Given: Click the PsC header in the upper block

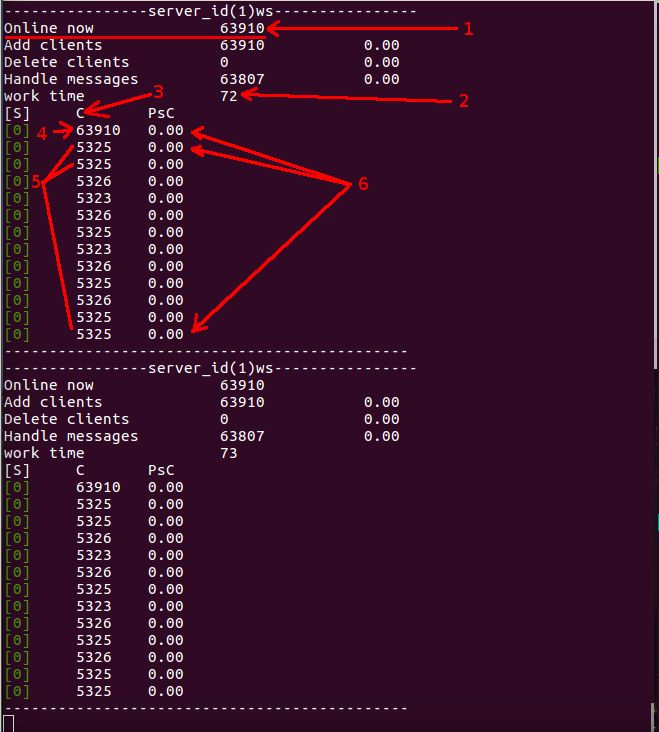Looking at the screenshot, I should (161, 113).
